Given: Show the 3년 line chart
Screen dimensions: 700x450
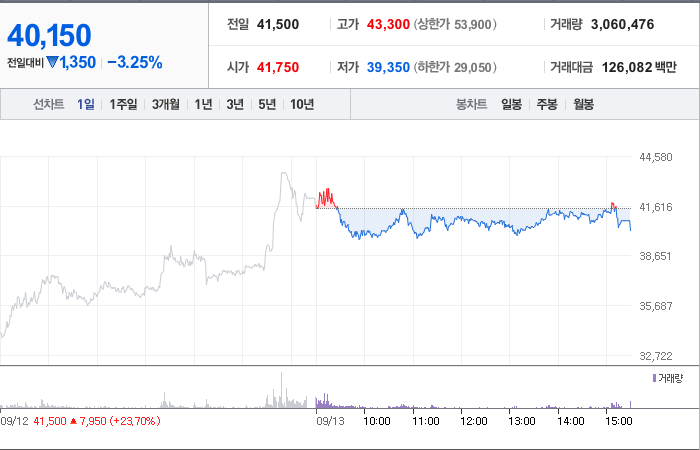Looking at the screenshot, I should [x=235, y=104].
